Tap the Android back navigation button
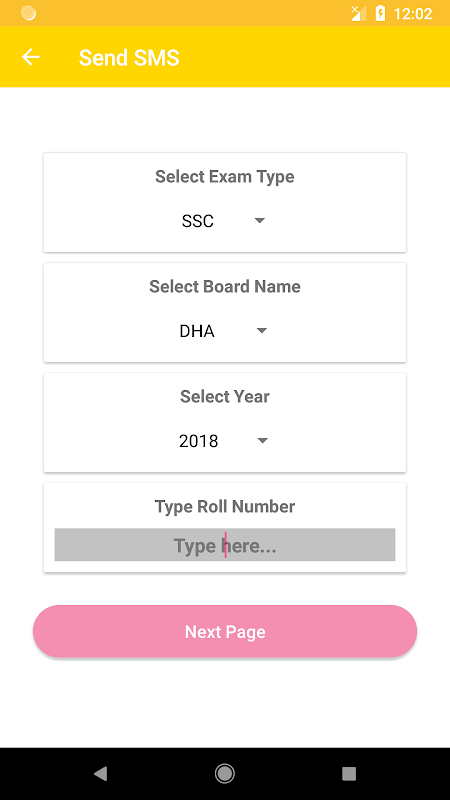The image size is (450, 800). click(101, 774)
